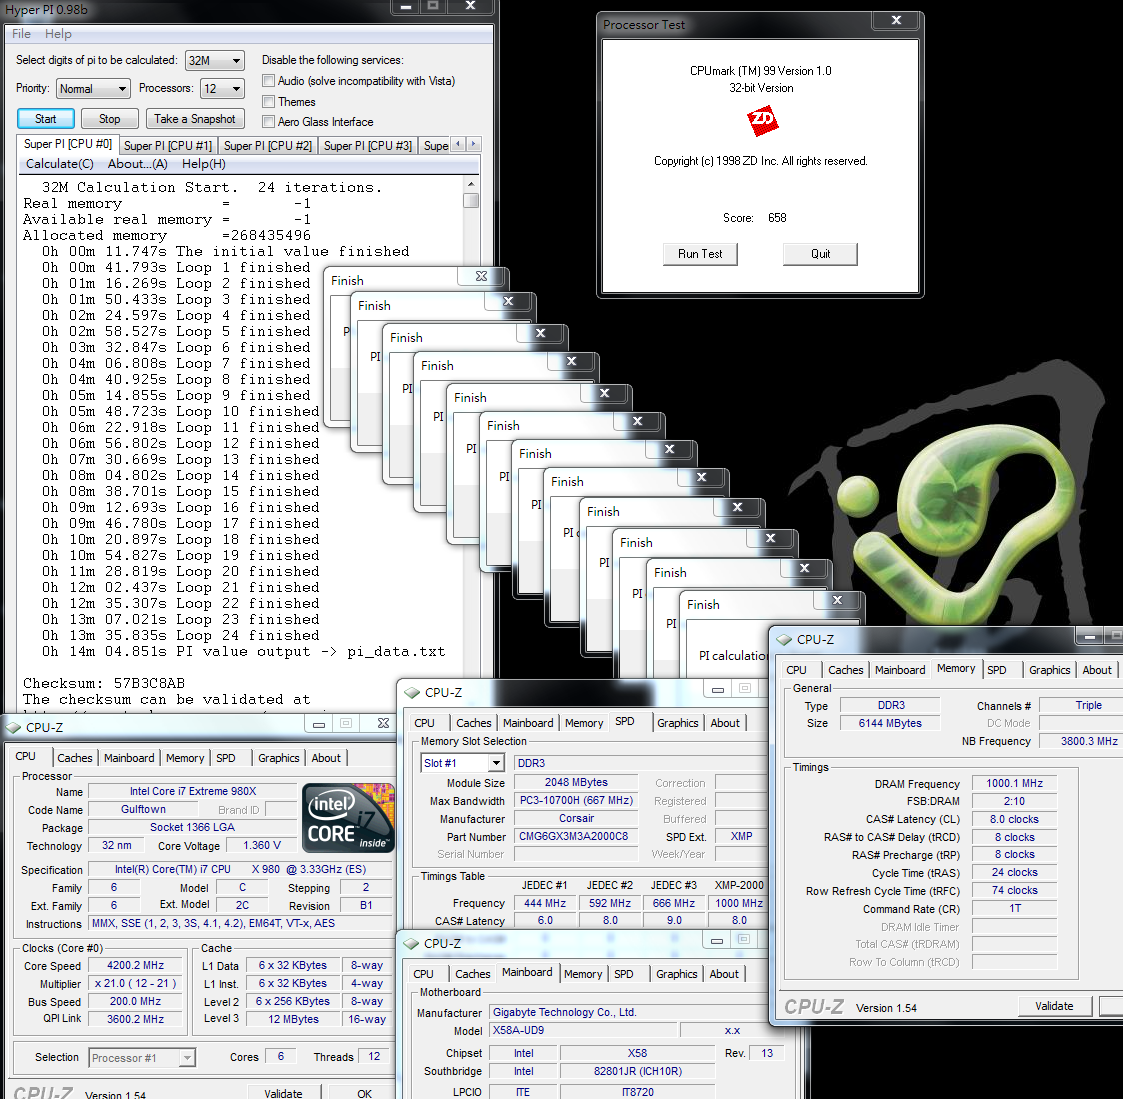The height and width of the screenshot is (1099, 1123).
Task: Click the red ZD logo in Processor Test
Action: (x=762, y=122)
